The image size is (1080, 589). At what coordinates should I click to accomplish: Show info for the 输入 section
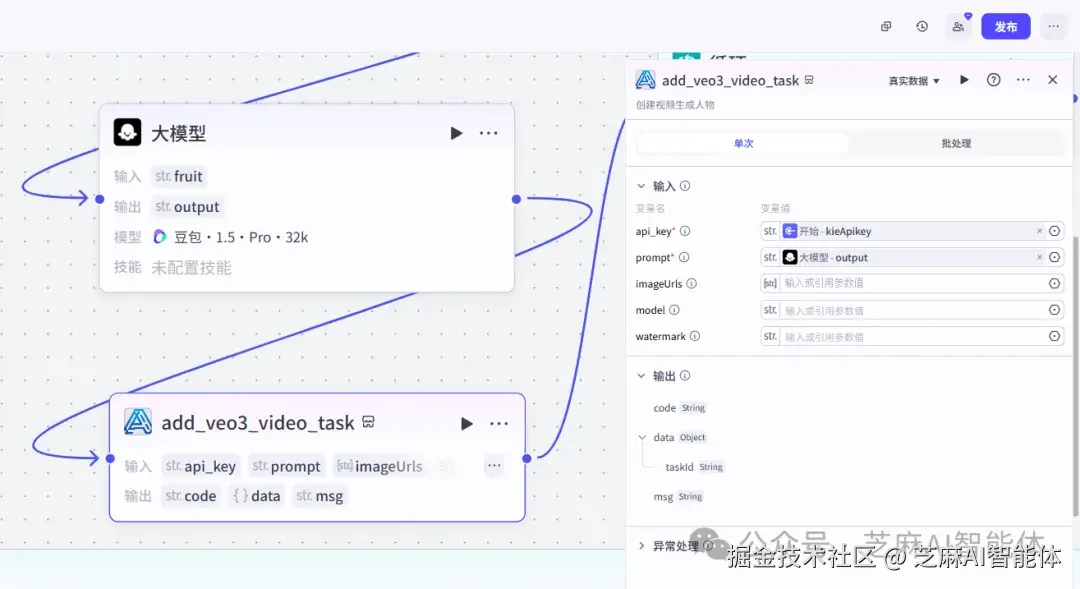[685, 186]
